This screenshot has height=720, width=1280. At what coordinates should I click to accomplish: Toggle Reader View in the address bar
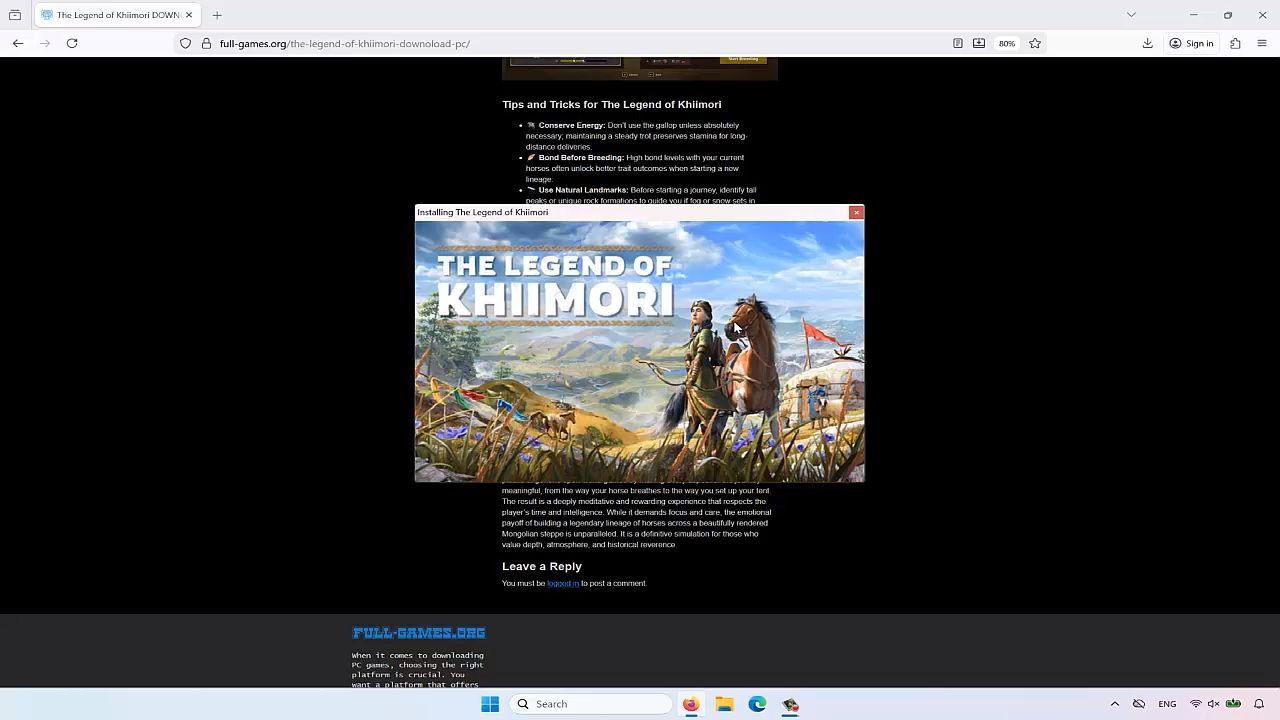click(x=957, y=43)
